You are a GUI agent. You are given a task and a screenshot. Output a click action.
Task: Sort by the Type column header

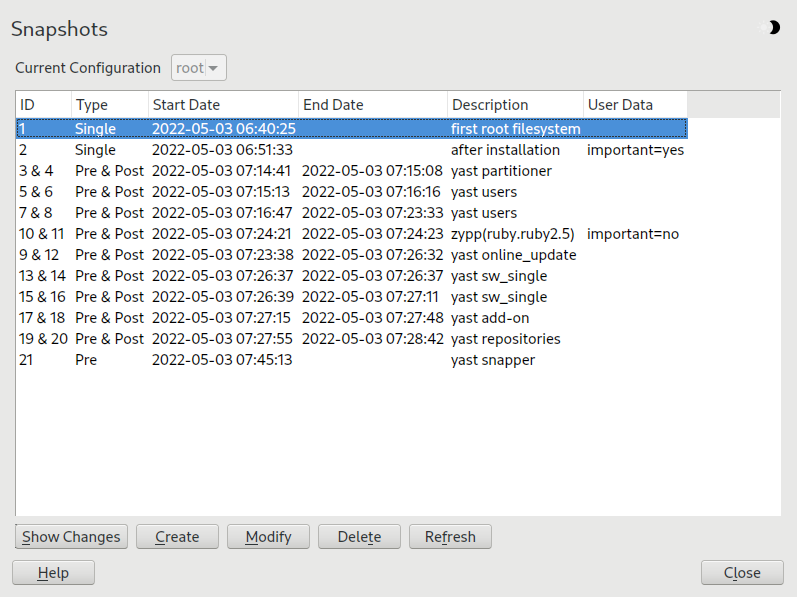109,104
